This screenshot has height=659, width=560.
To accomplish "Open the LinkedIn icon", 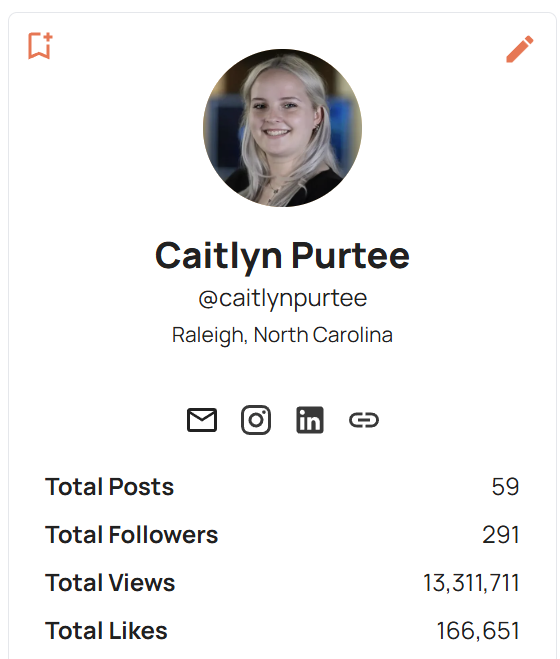I will (x=310, y=420).
